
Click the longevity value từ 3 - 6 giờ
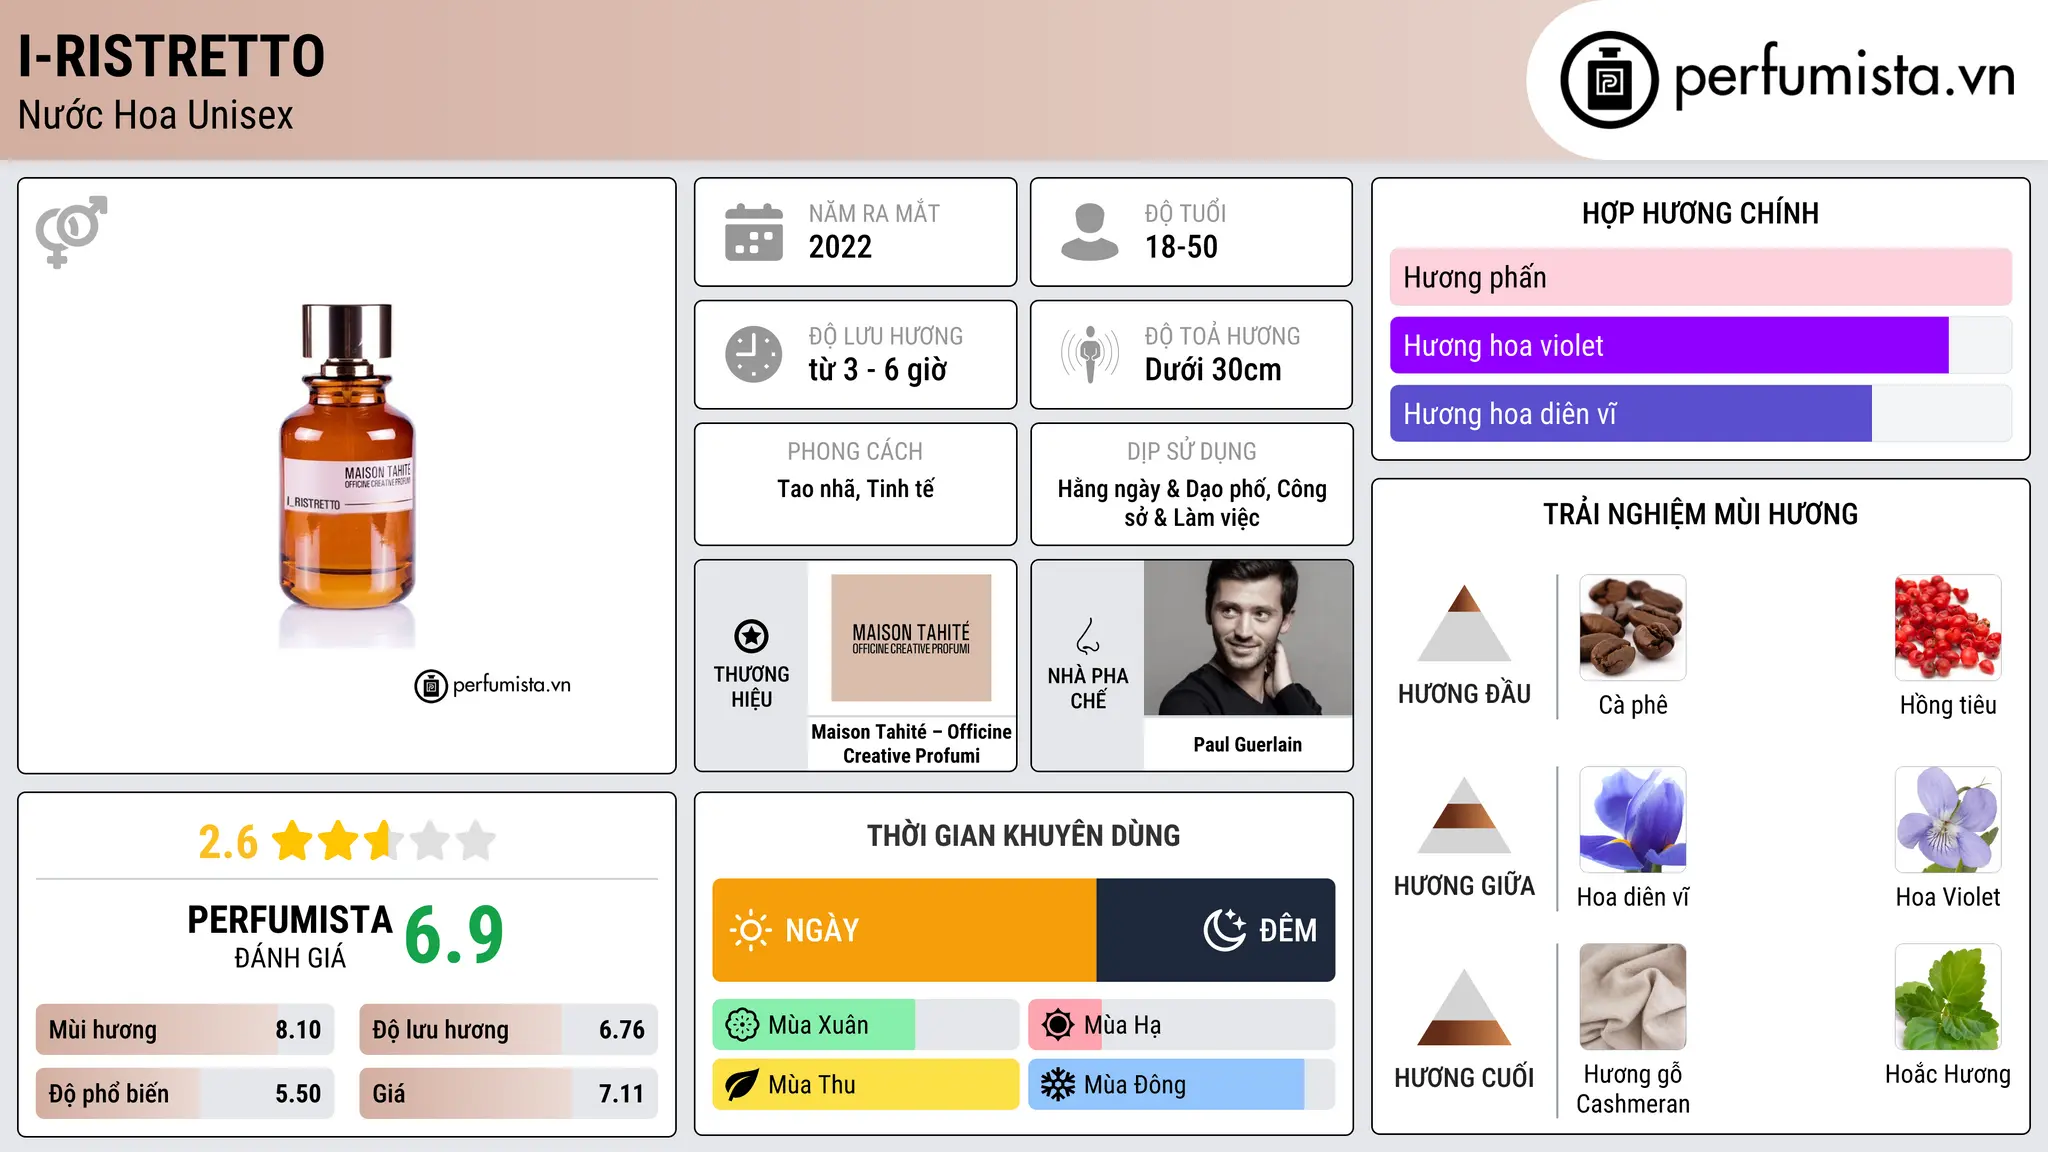(x=877, y=370)
